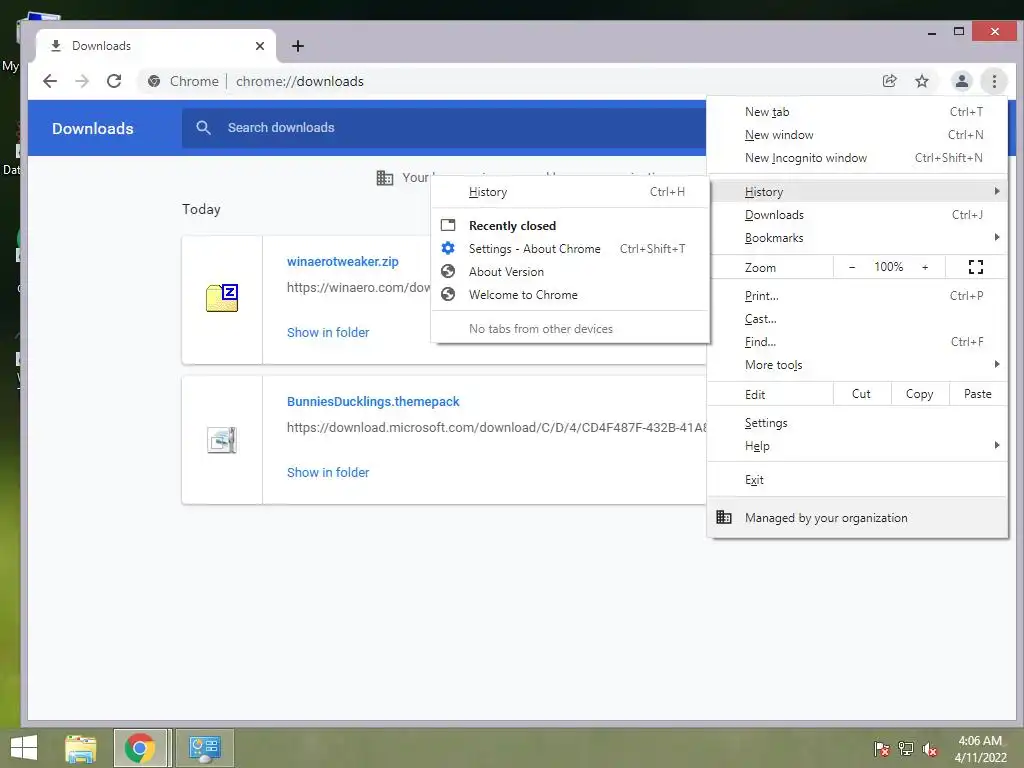Reload the downloads page
This screenshot has height=768, width=1024.
click(x=114, y=81)
